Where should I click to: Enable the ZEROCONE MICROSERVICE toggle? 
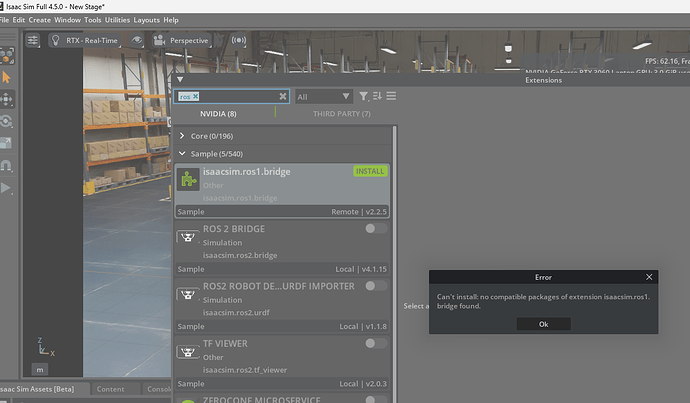pos(376,399)
